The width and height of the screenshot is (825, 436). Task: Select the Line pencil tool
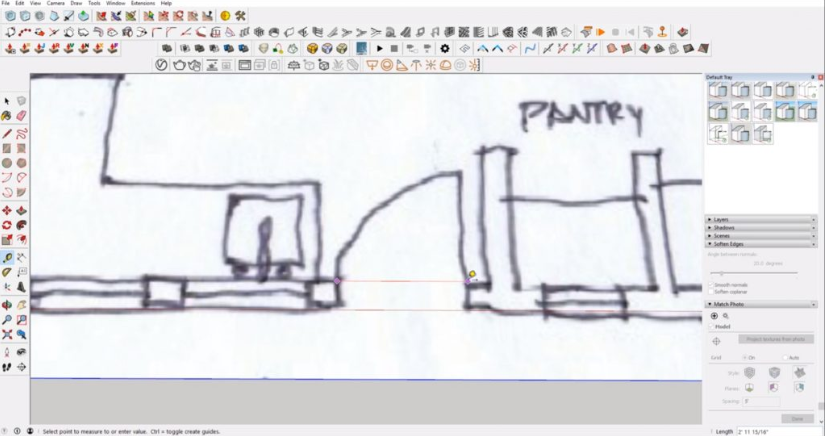pyautogui.click(x=7, y=134)
